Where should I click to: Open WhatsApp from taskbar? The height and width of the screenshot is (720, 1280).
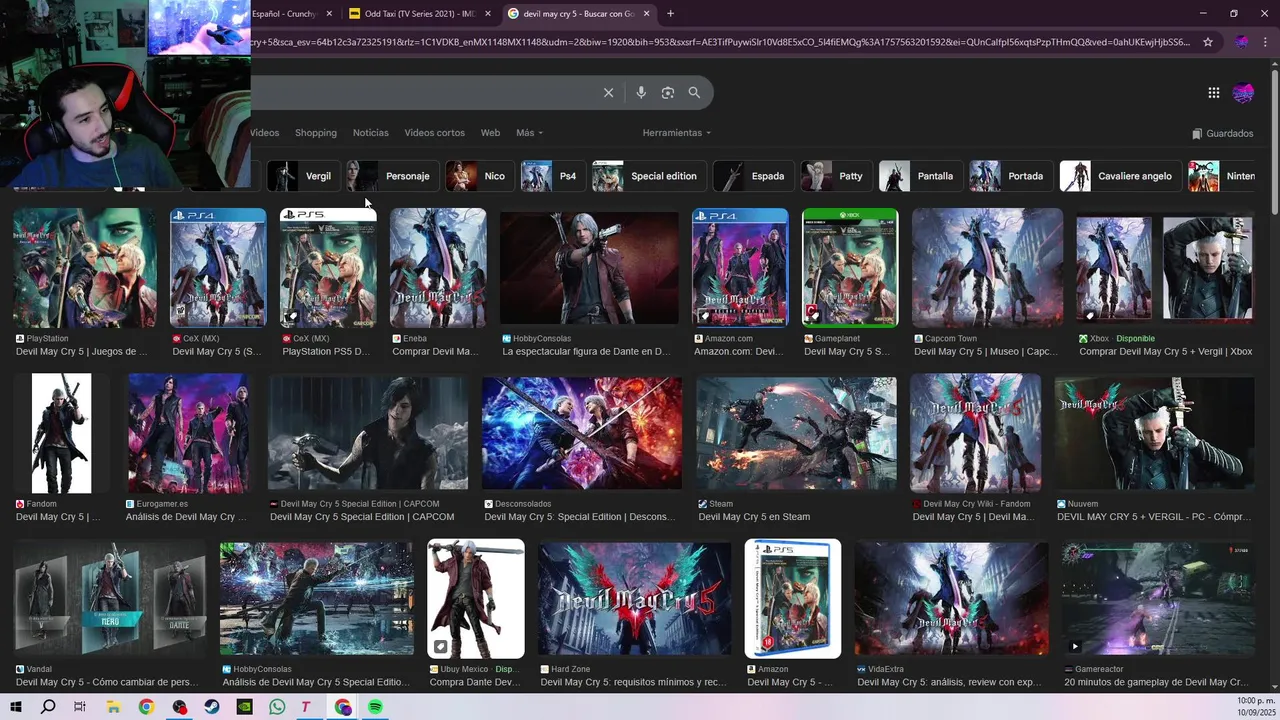tap(277, 707)
